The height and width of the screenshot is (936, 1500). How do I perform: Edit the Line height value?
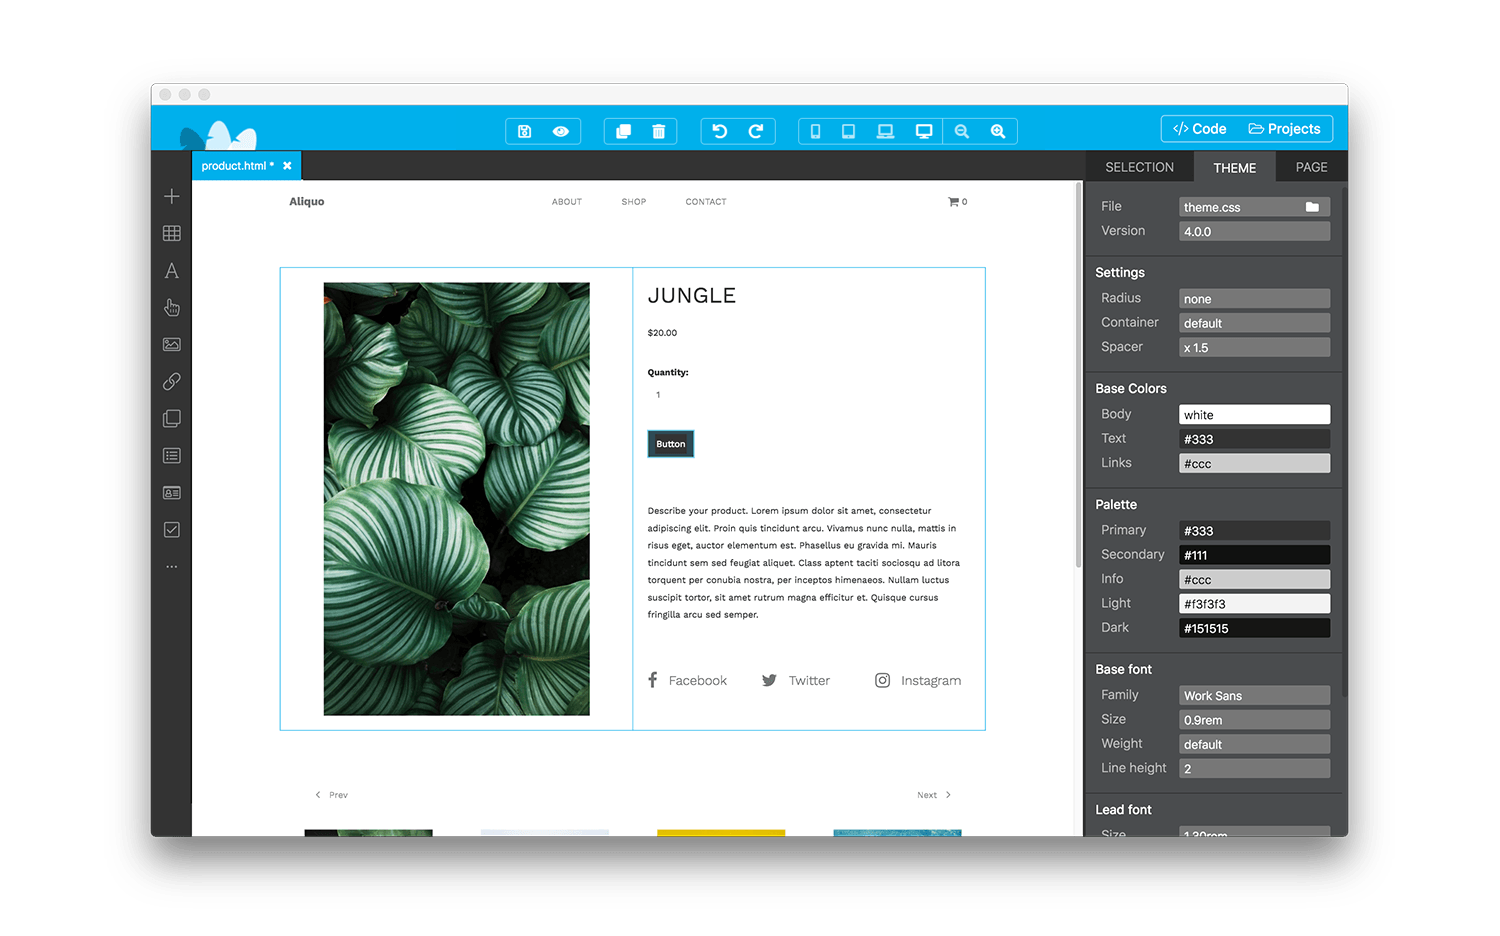tap(1254, 768)
